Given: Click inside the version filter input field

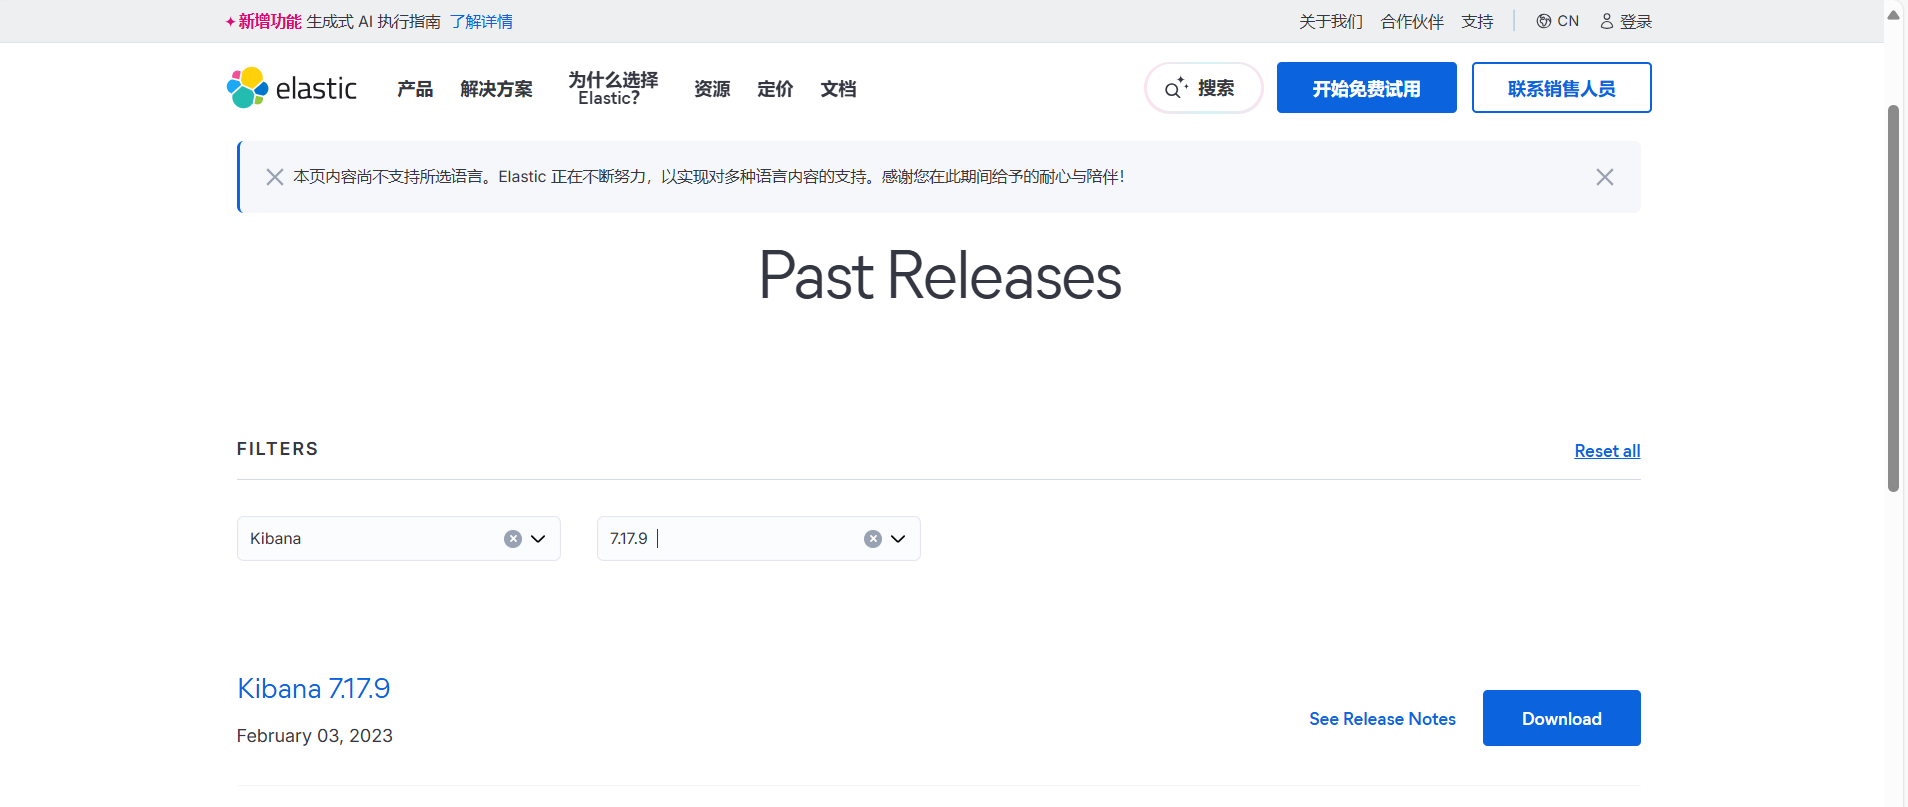Looking at the screenshot, I should (x=758, y=539).
